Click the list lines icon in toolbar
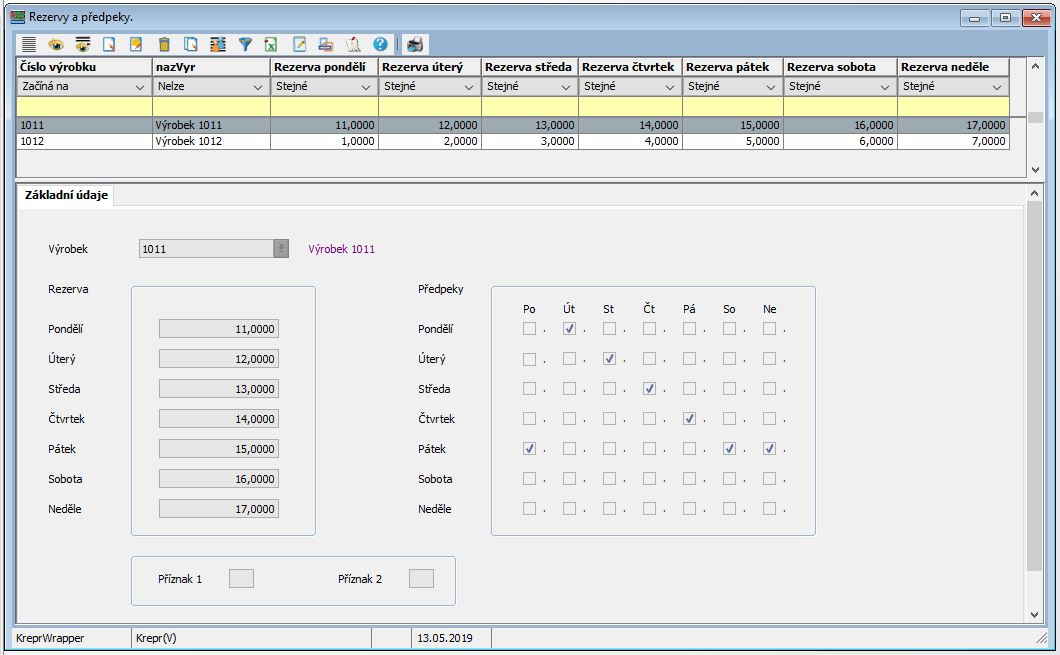This screenshot has height=655, width=1060. [x=29, y=44]
